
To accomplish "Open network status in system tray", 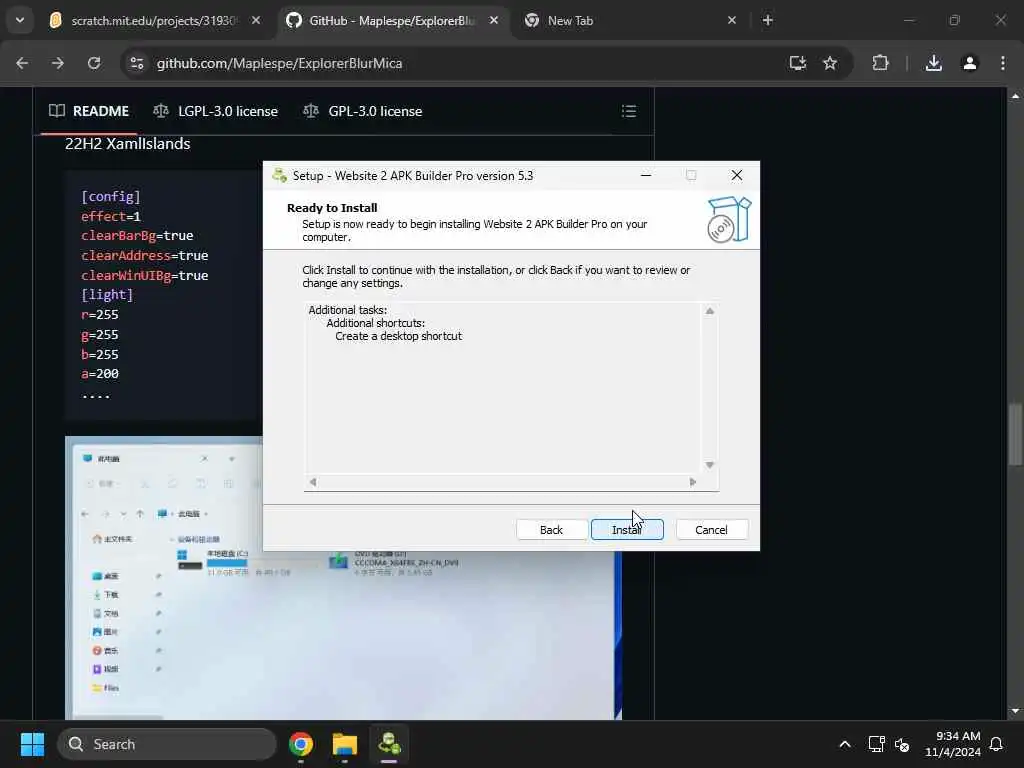I will 876,744.
